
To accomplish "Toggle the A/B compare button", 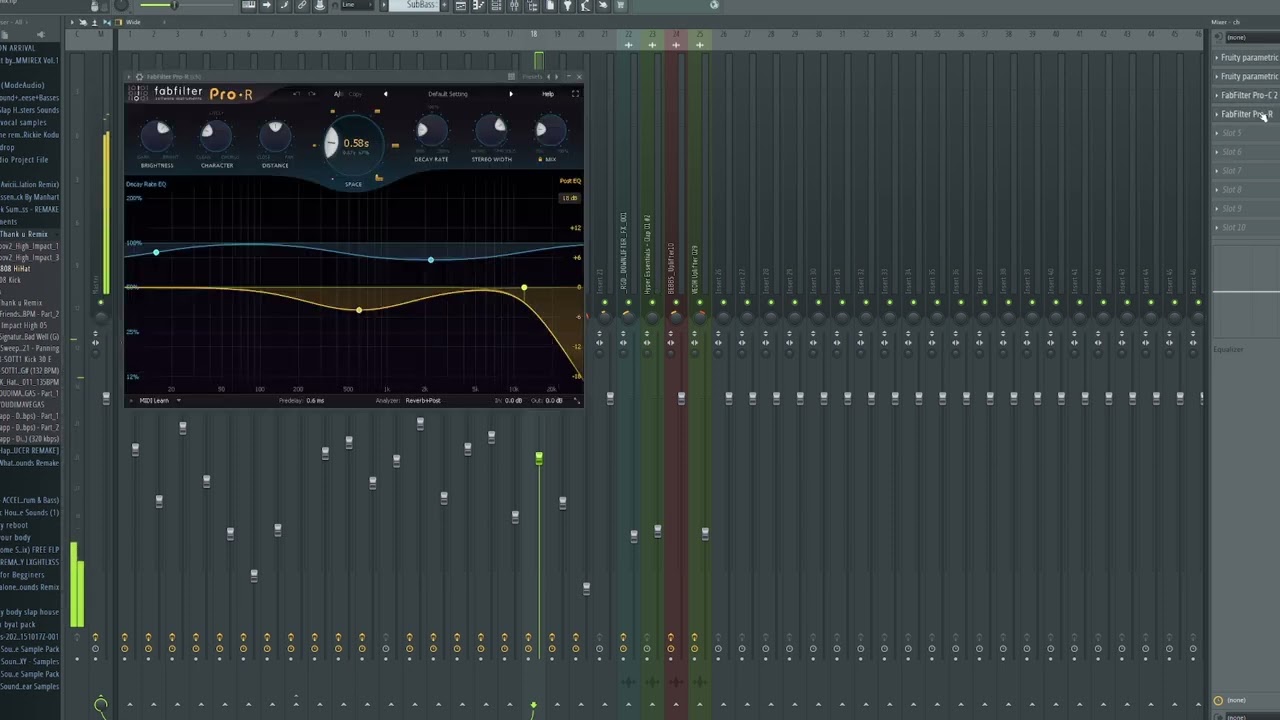I will click(x=338, y=94).
